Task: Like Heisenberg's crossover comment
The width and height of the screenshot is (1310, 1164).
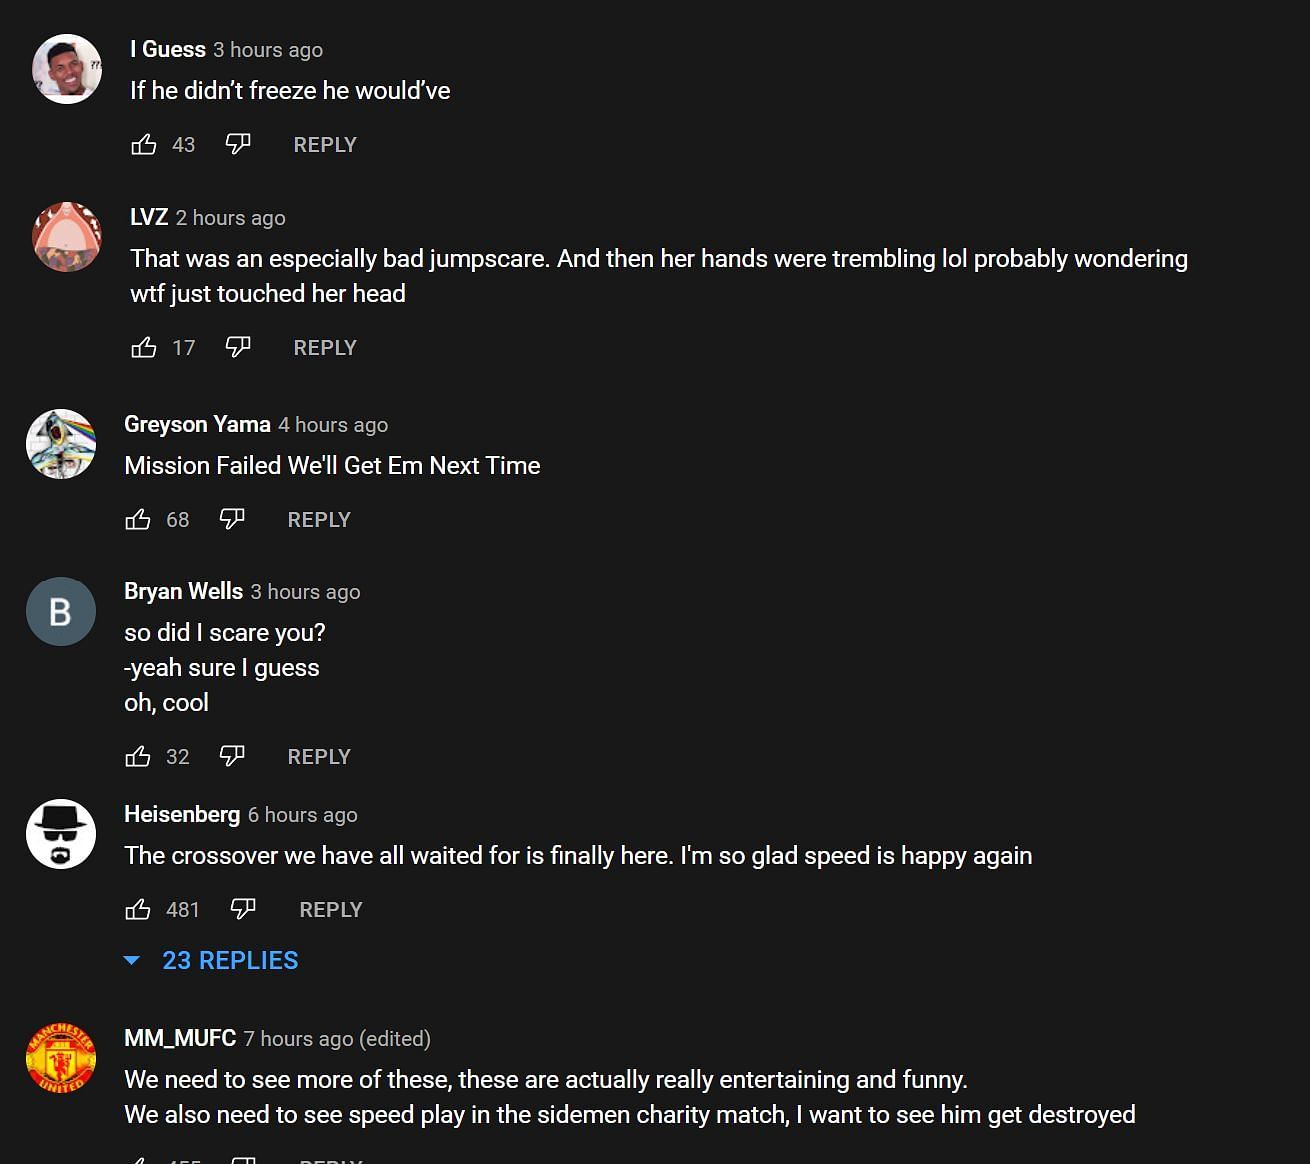Action: [x=138, y=910]
